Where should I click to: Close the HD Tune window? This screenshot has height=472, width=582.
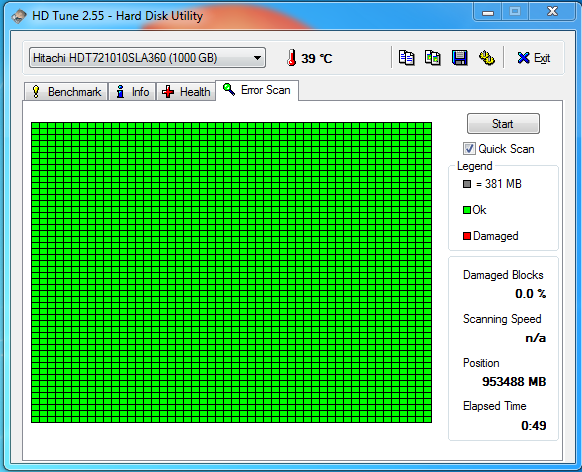552,12
